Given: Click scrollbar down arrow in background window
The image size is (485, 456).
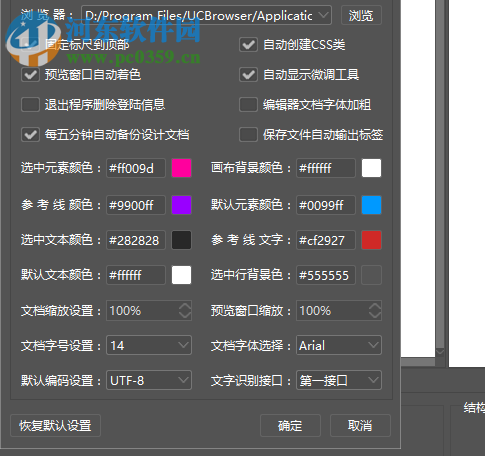Looking at the screenshot, I should (x=440, y=352).
